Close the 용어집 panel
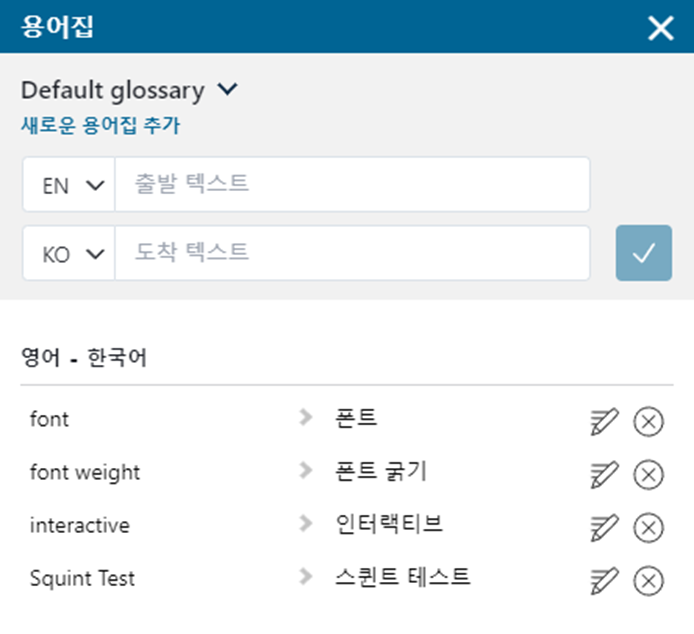The image size is (694, 634). (661, 28)
